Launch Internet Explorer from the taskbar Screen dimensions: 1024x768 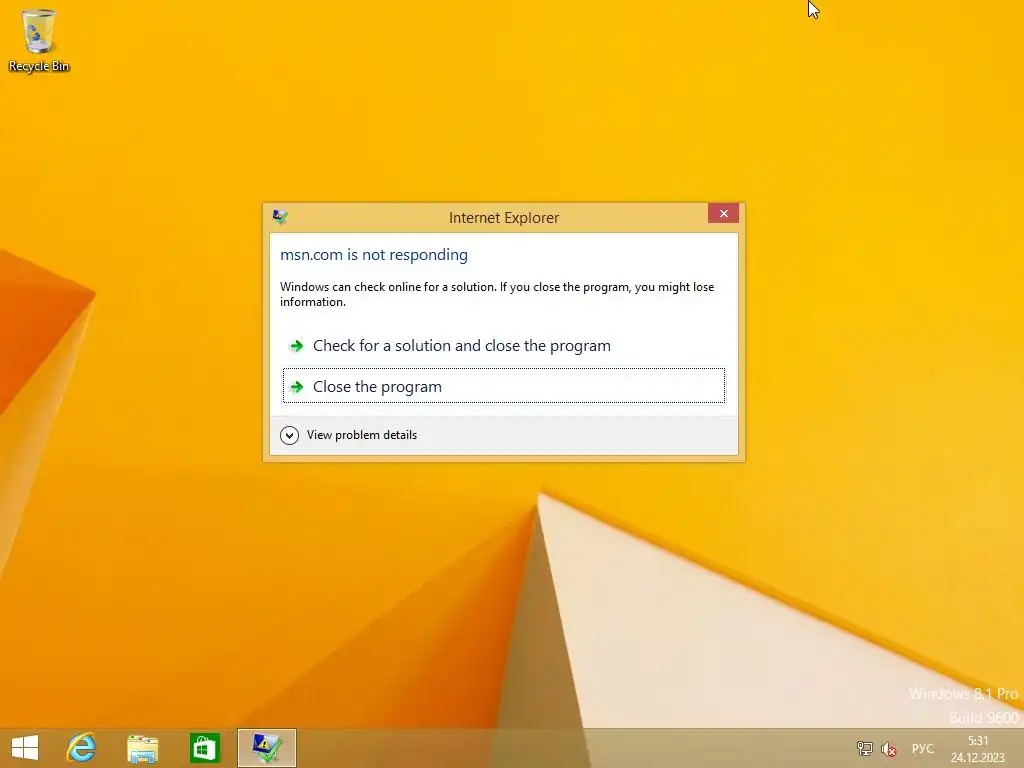(x=82, y=748)
